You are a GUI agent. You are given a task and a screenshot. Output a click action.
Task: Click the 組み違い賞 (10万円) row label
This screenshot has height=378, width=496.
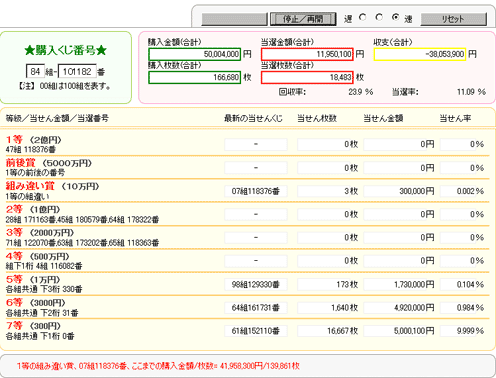click(x=52, y=186)
